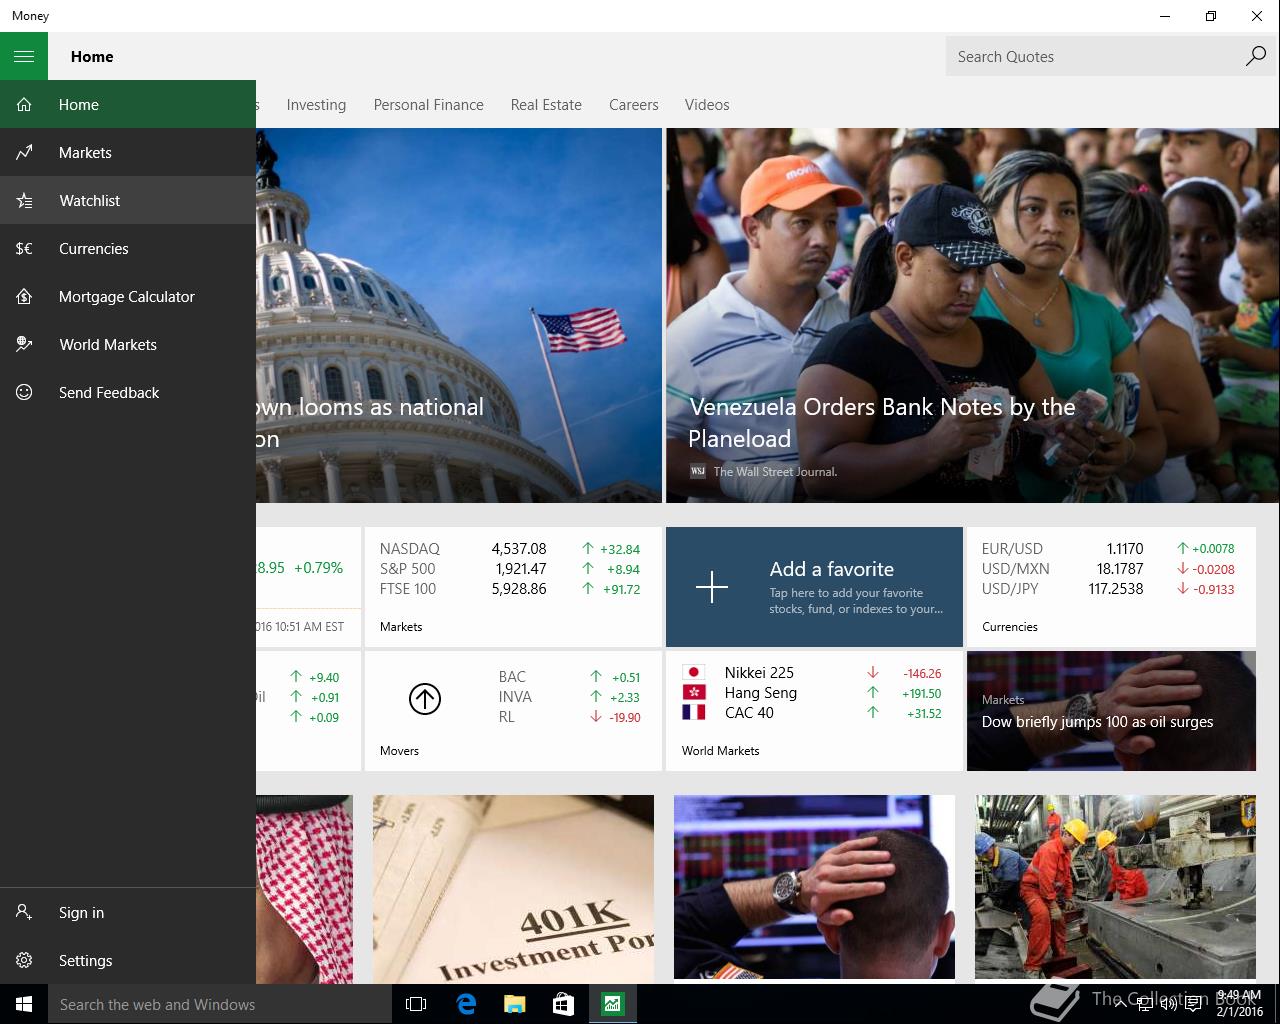Screen dimensions: 1280x1024
Task: Launch Microsoft Edge from taskbar
Action: pyautogui.click(x=466, y=1004)
